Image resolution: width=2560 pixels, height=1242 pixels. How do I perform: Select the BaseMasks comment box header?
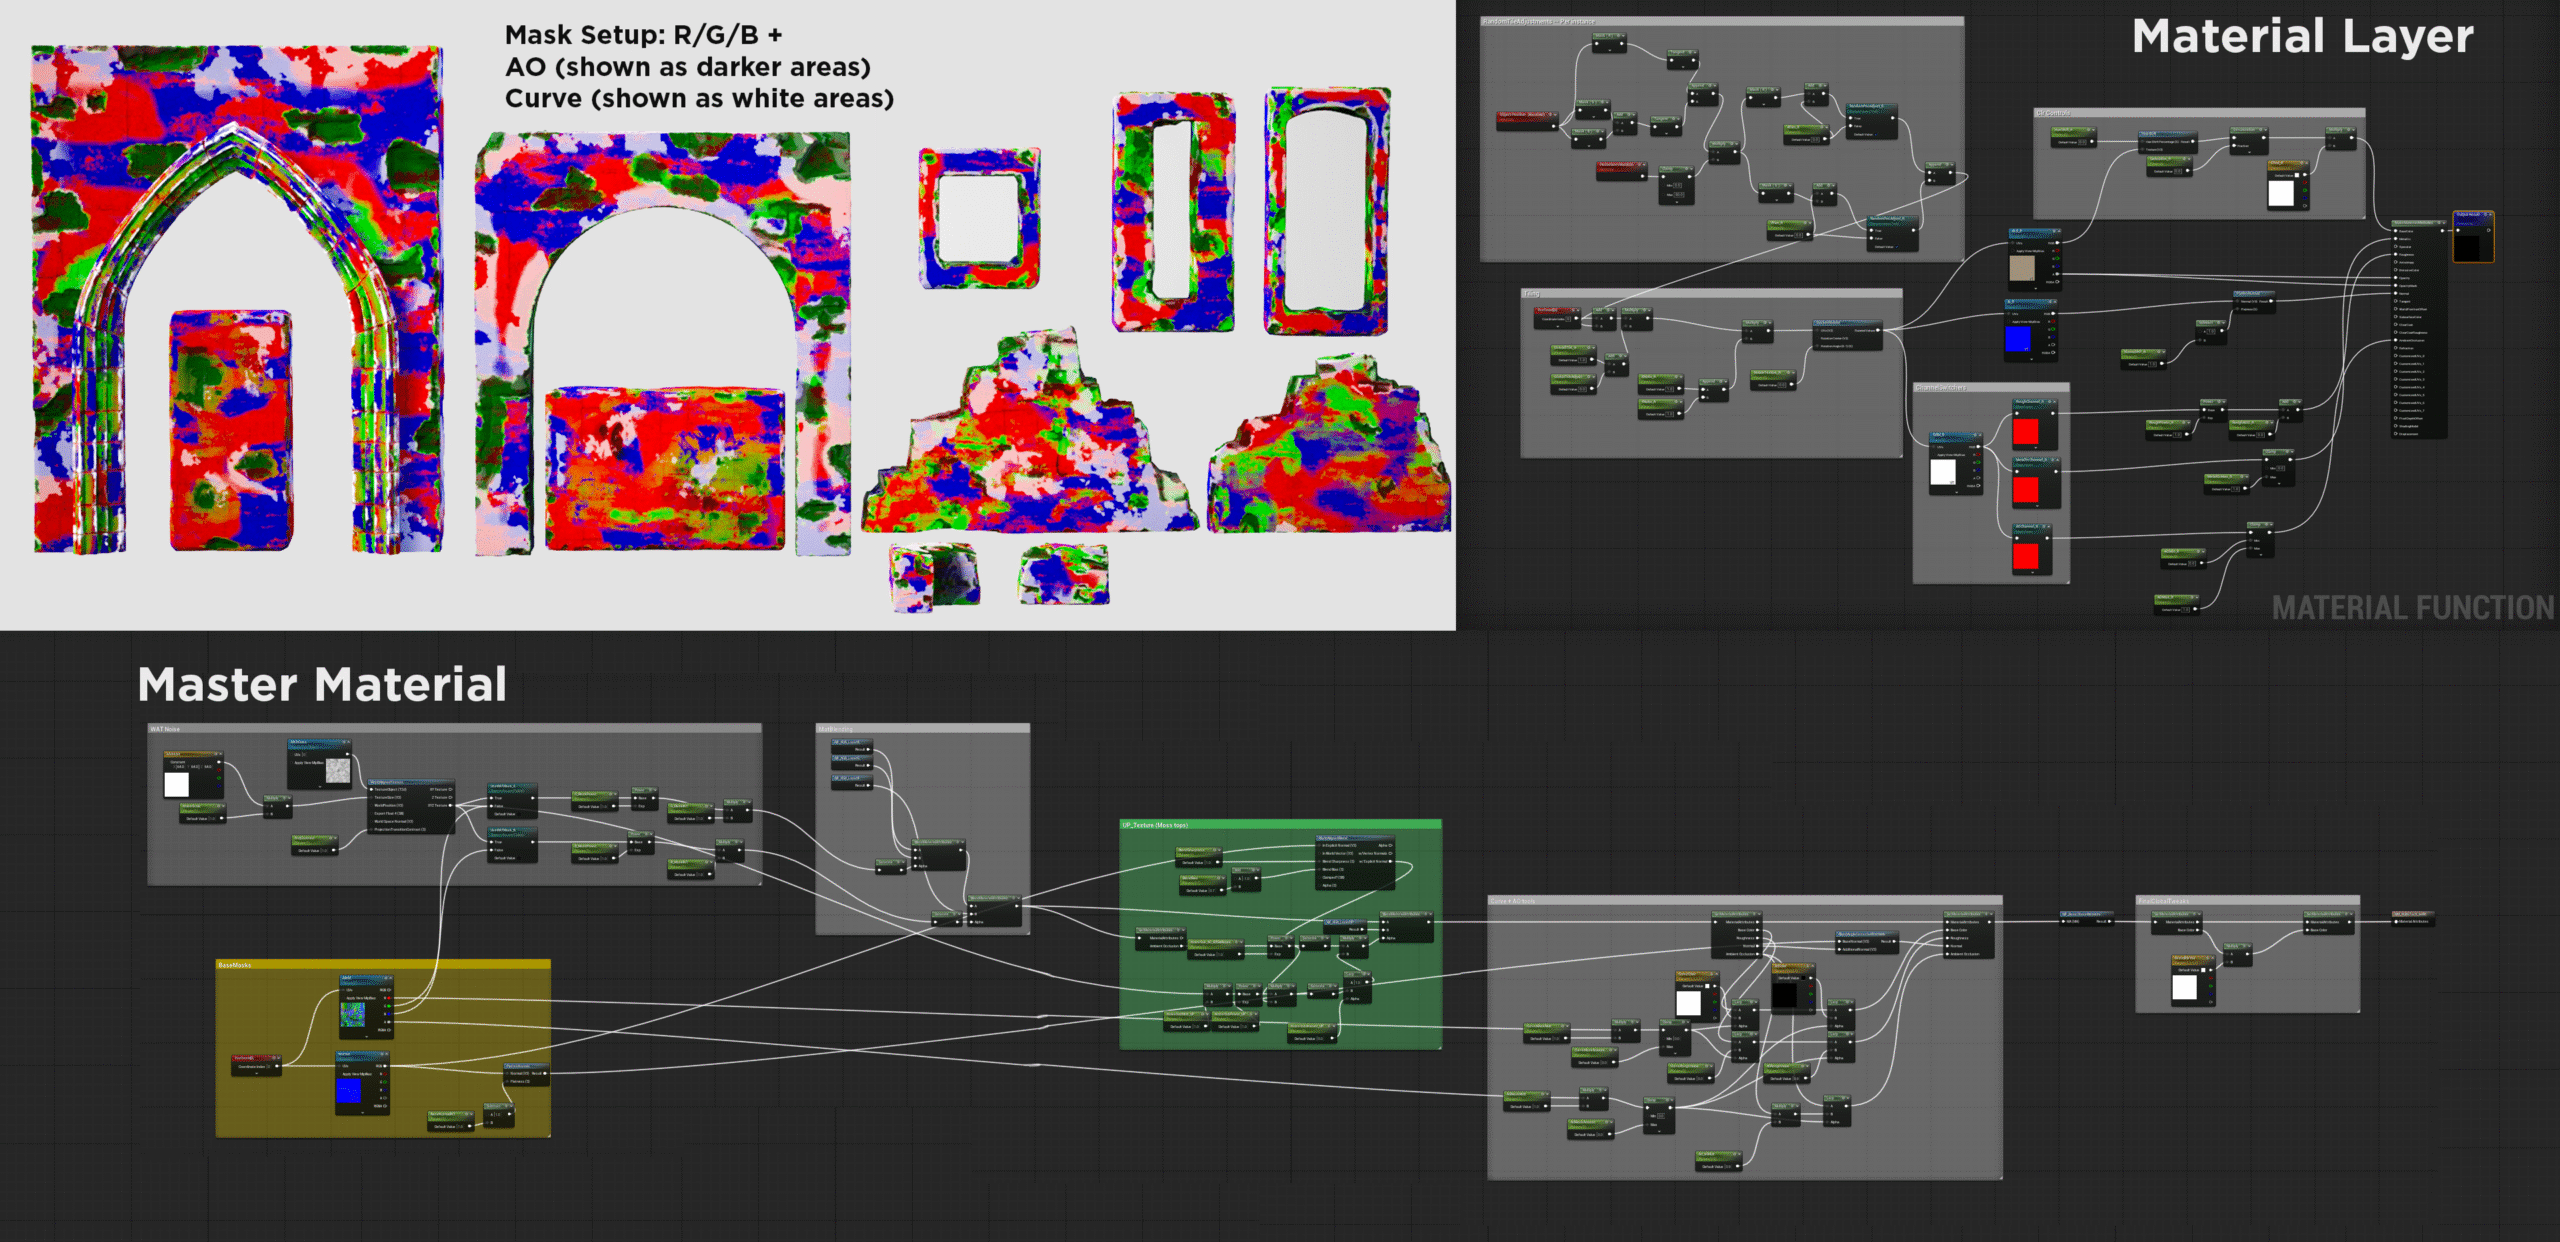(236, 965)
